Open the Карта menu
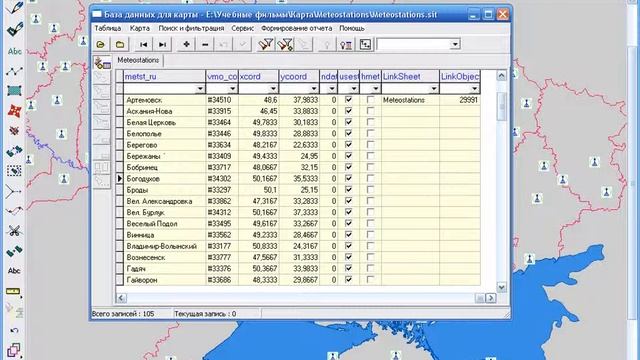The height and width of the screenshot is (360, 640). [140, 28]
